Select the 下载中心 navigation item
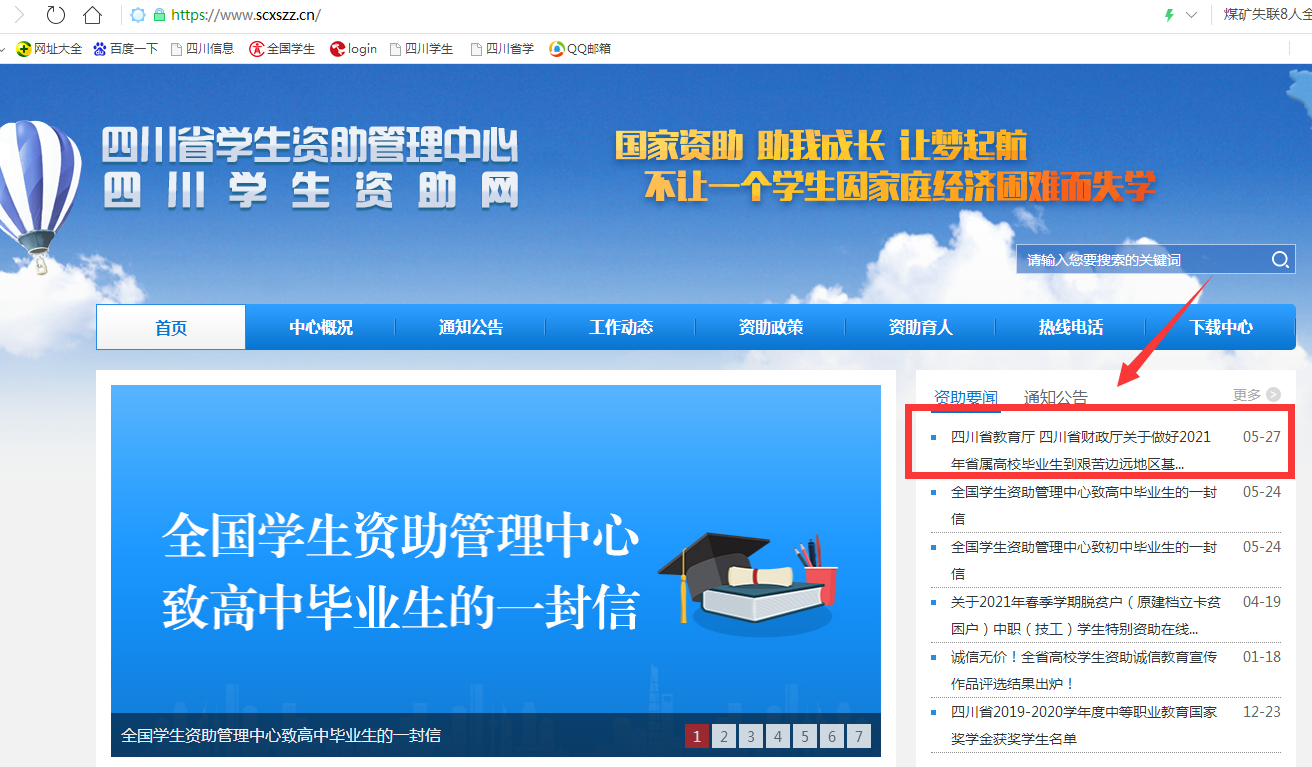The image size is (1312, 767). pos(1220,328)
